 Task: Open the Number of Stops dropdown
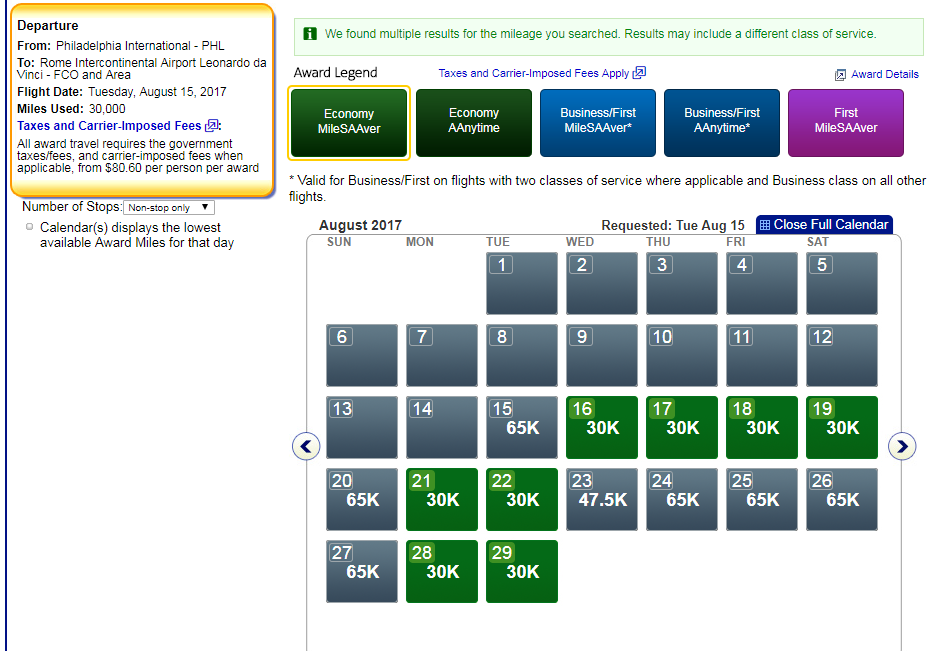[168, 207]
